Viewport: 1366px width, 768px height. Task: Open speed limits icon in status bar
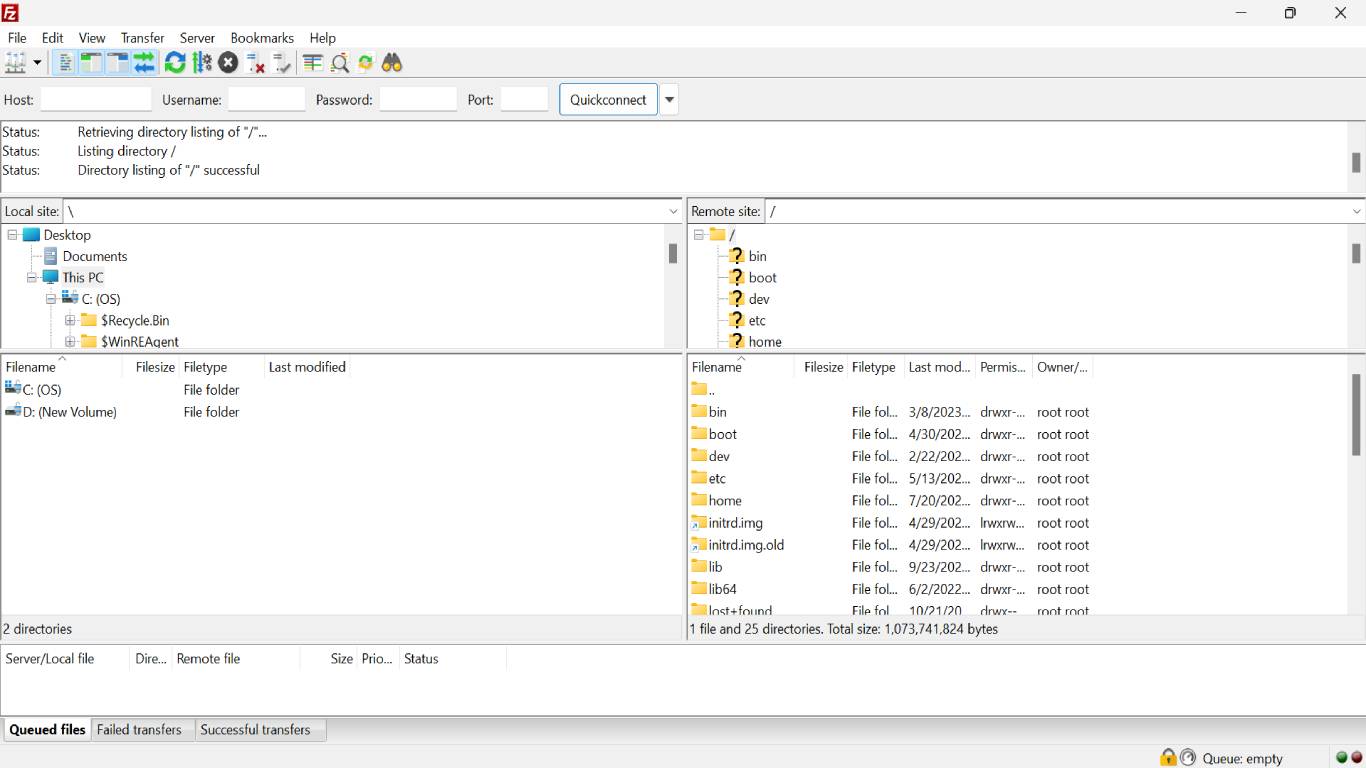tap(1188, 758)
